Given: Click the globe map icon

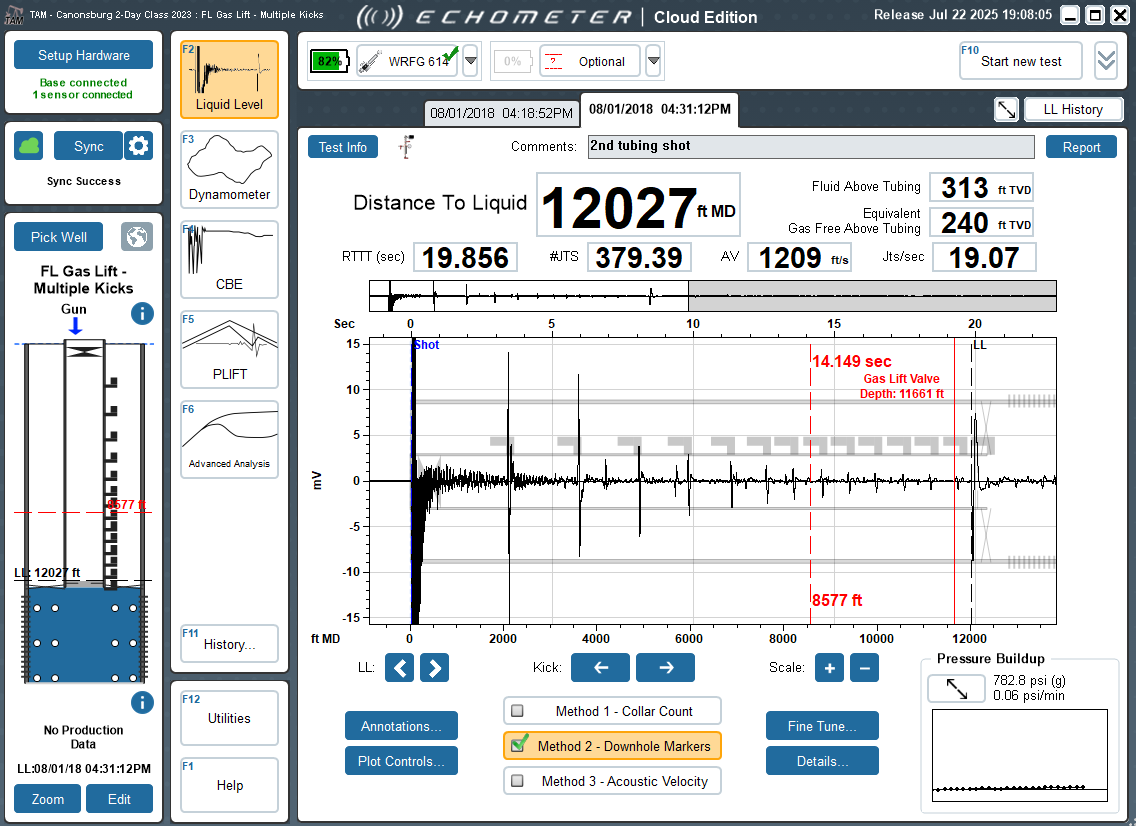Looking at the screenshot, I should (137, 237).
